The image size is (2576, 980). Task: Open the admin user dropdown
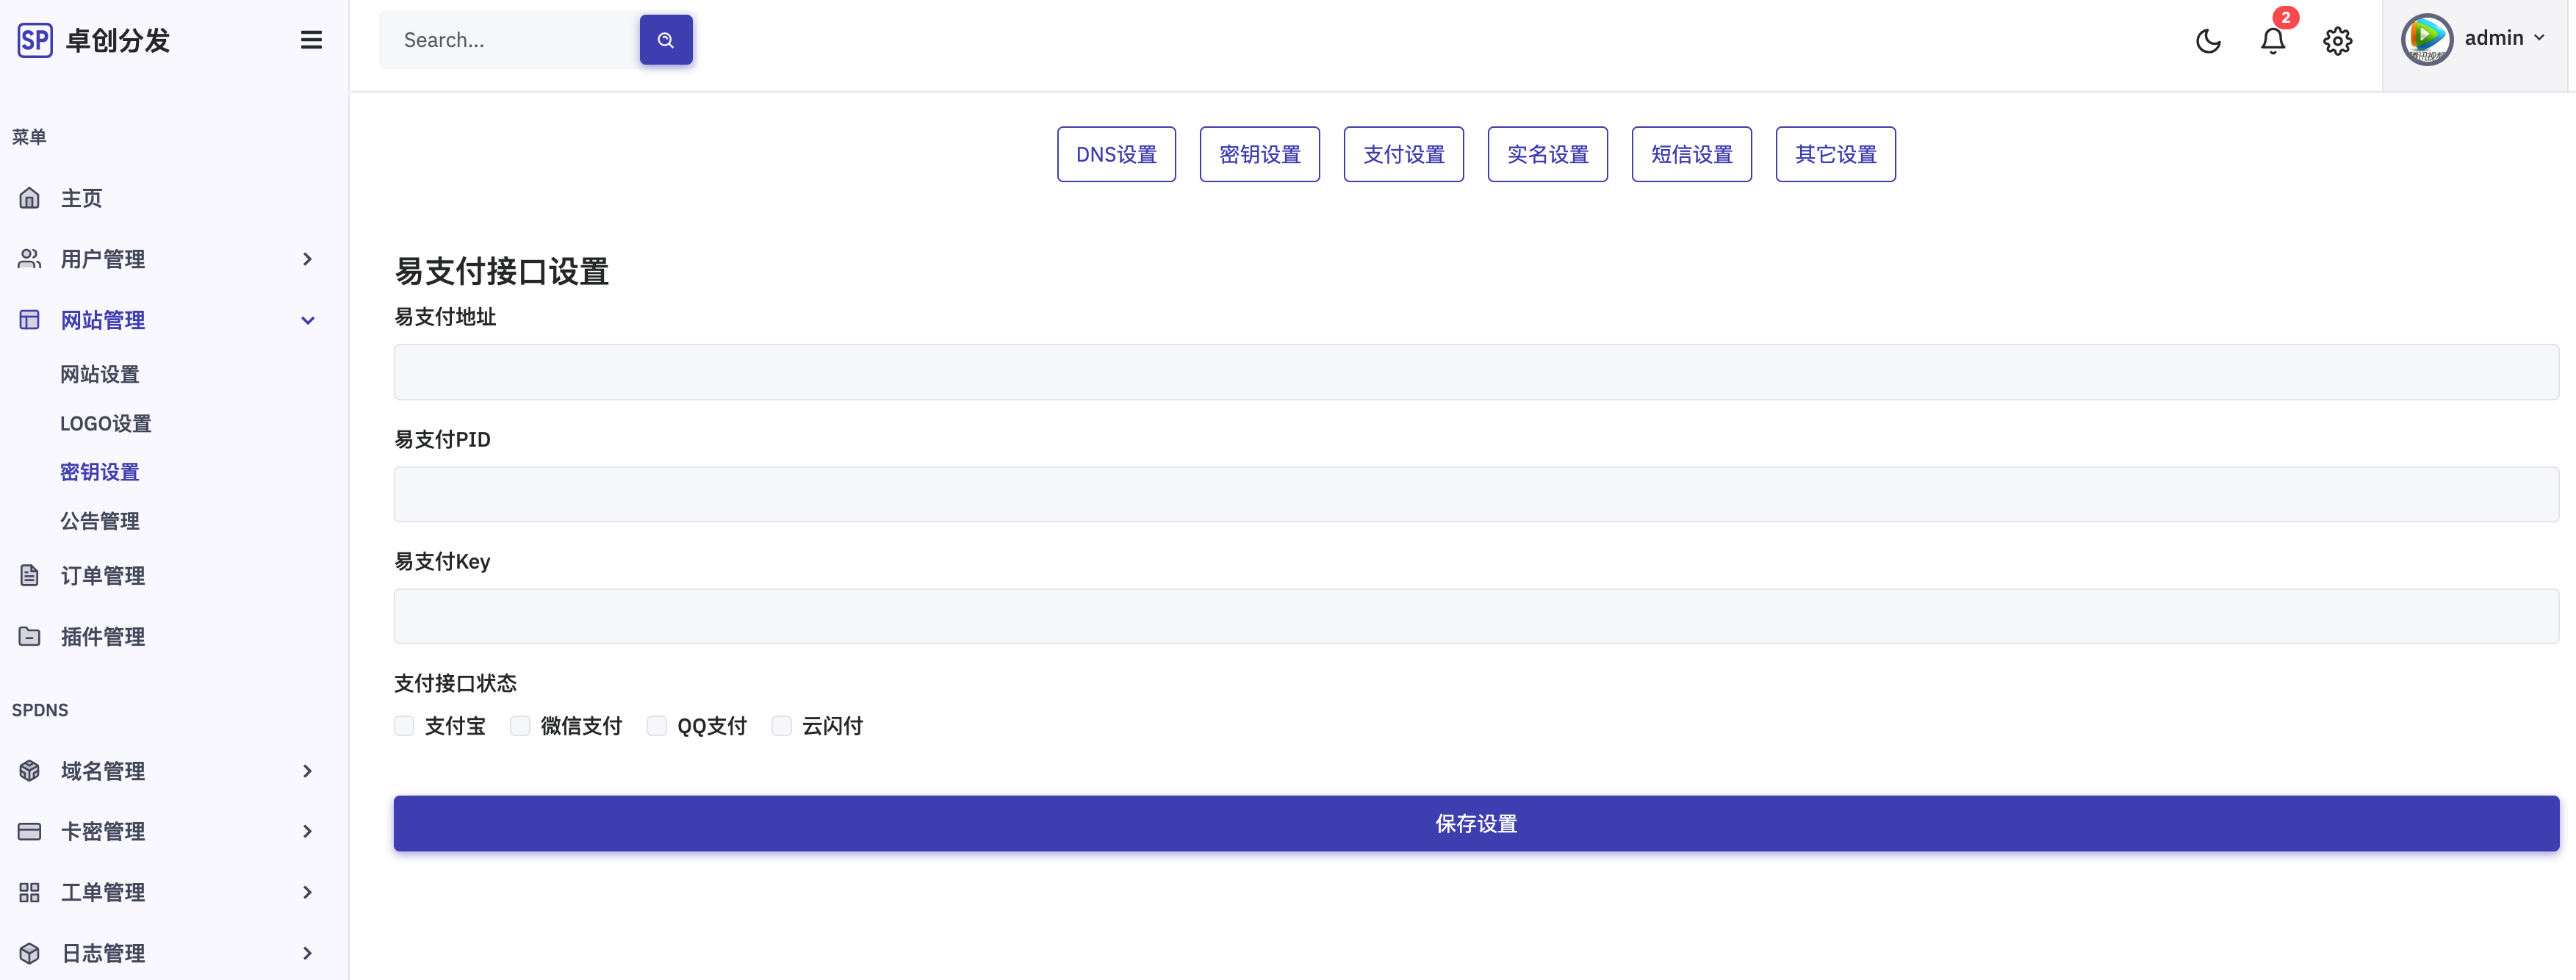click(2475, 40)
